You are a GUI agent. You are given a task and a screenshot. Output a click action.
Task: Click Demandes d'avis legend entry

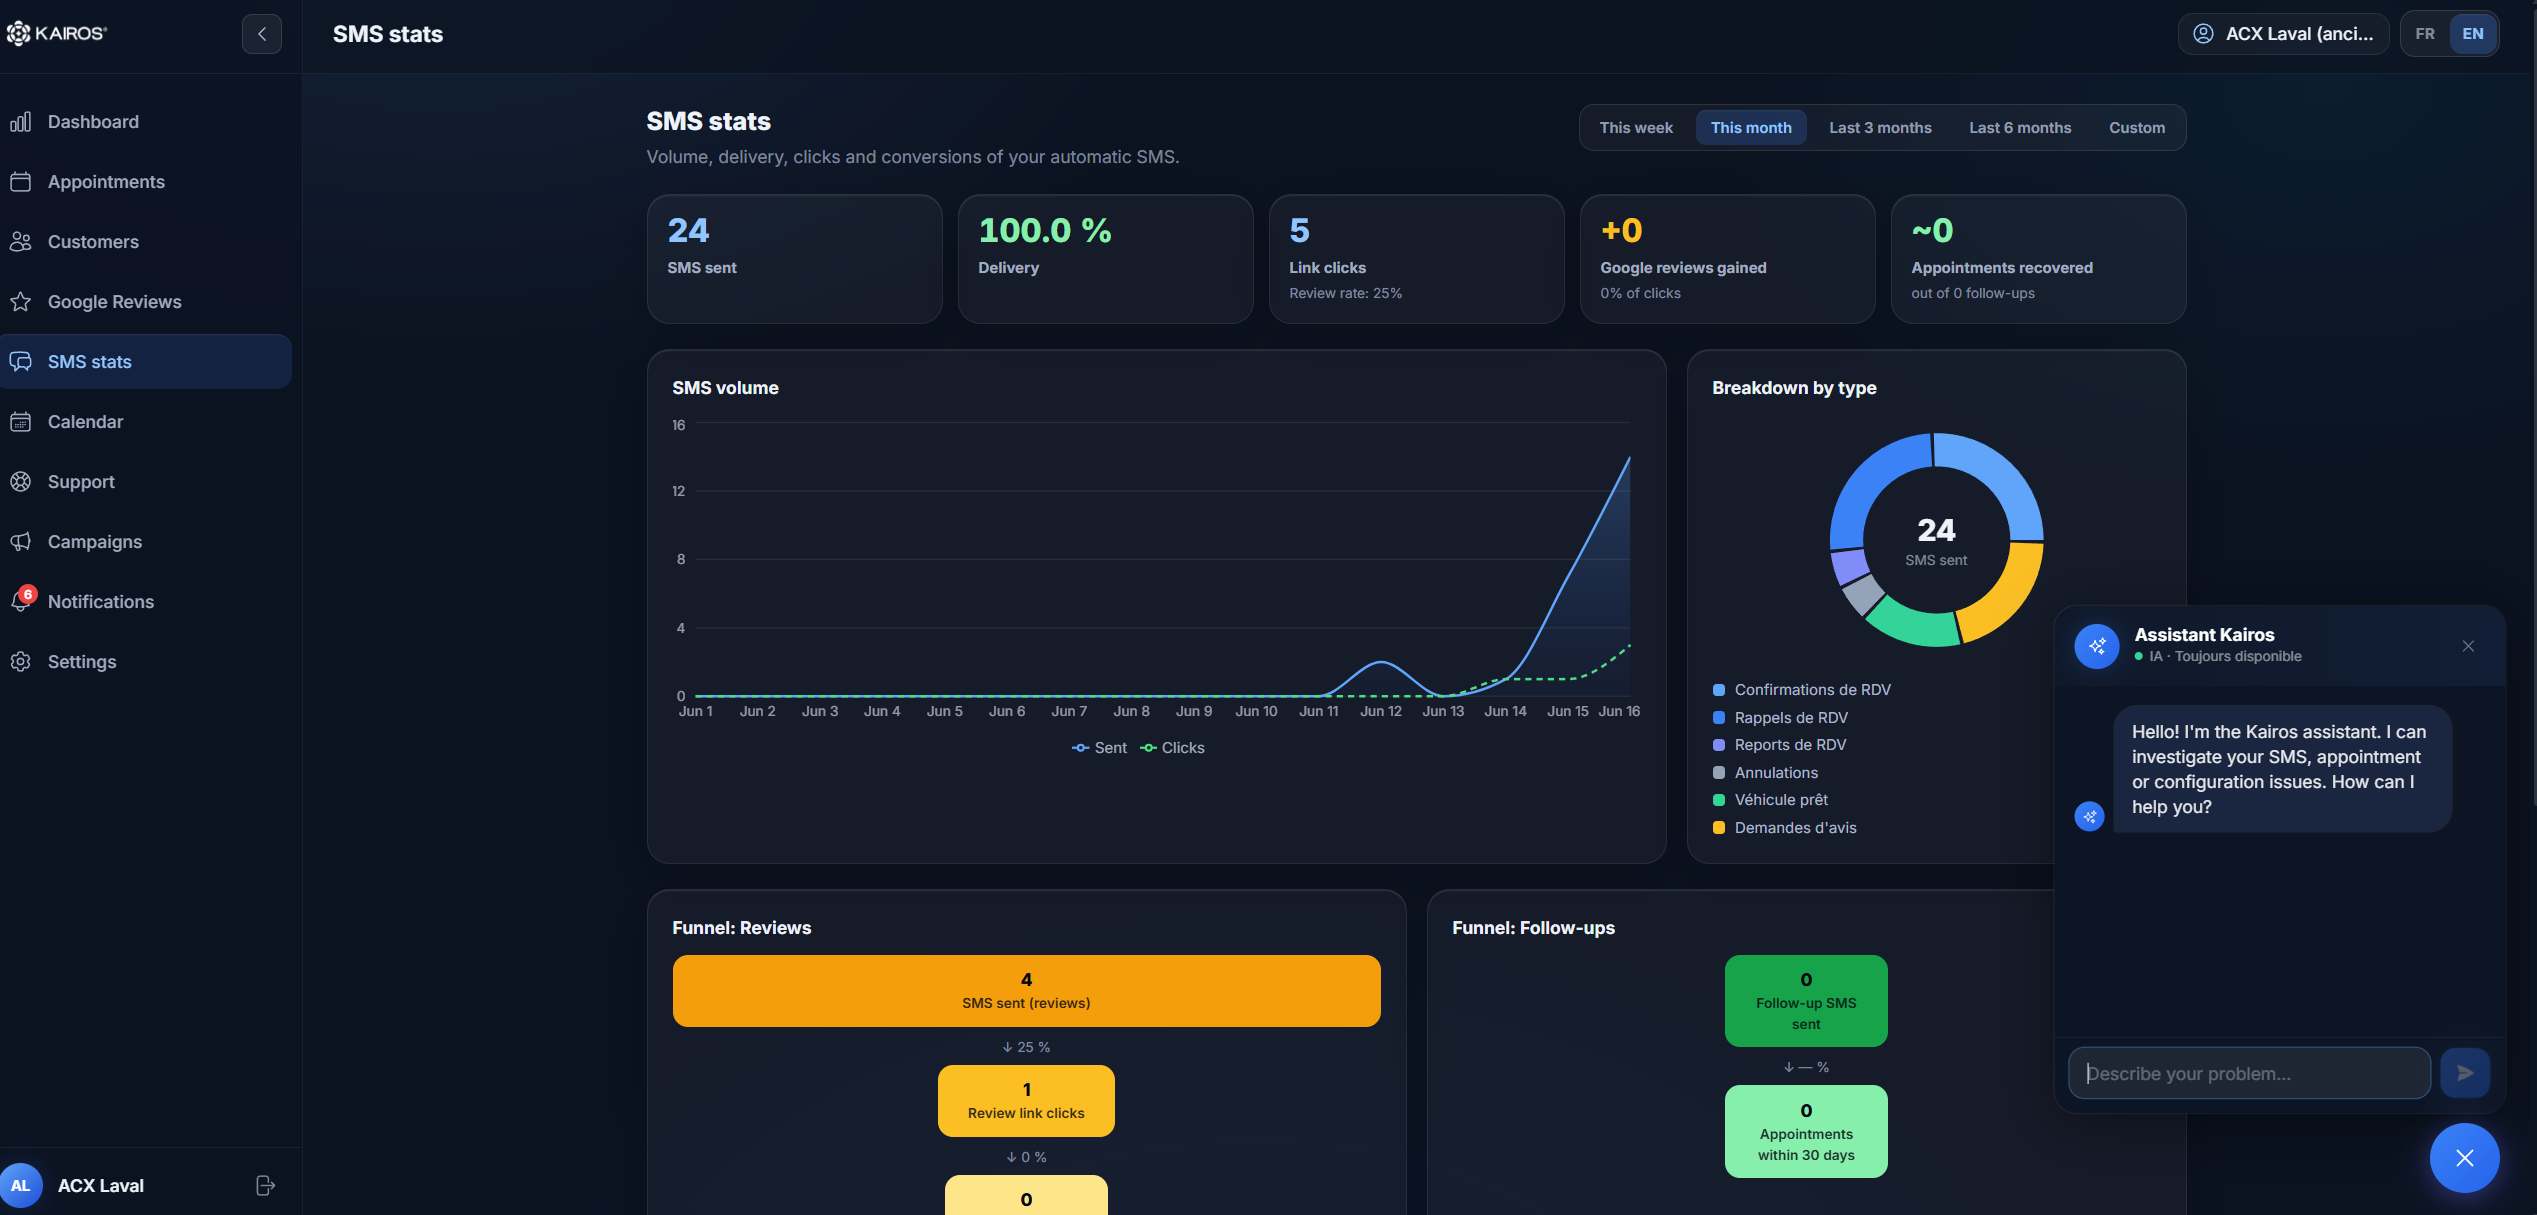pos(1785,828)
